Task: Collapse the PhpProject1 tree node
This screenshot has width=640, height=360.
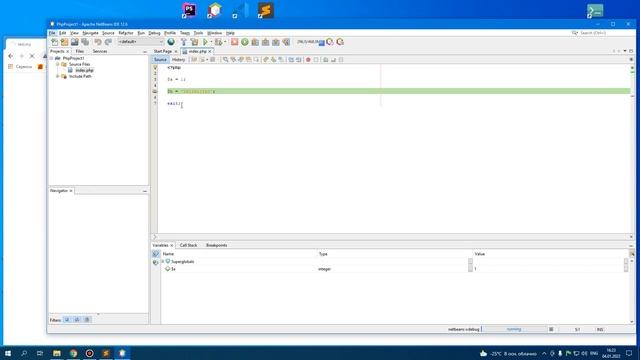Action: coord(51,58)
